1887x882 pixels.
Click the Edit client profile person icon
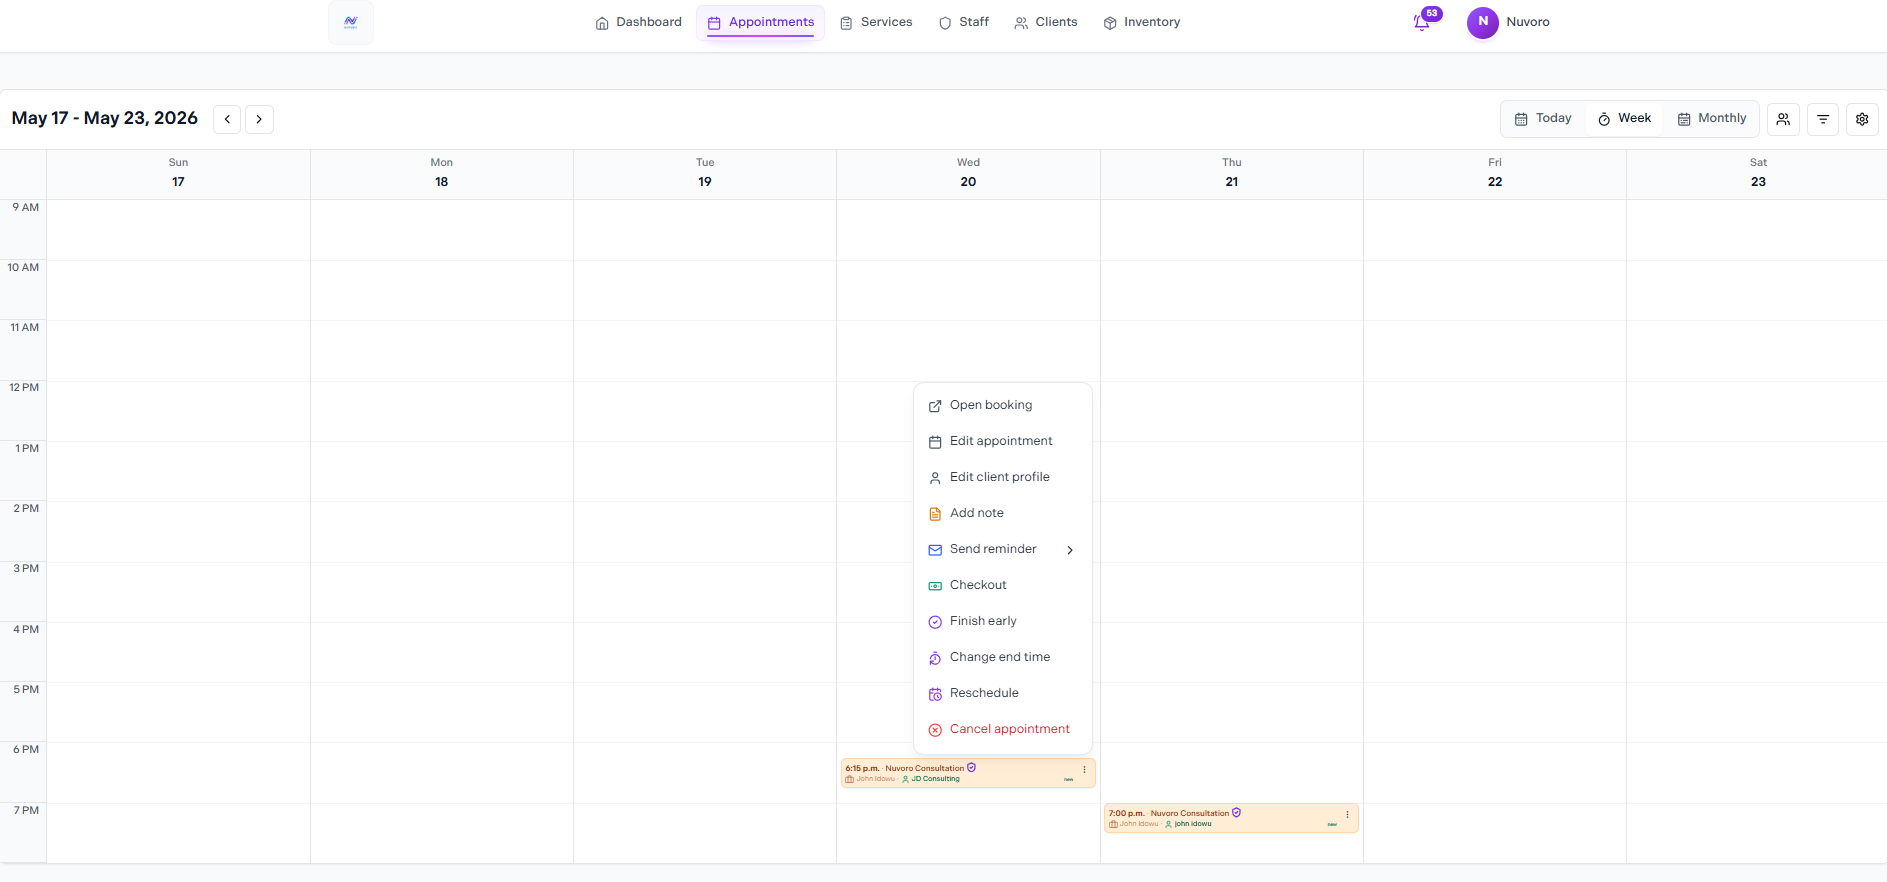(x=935, y=478)
